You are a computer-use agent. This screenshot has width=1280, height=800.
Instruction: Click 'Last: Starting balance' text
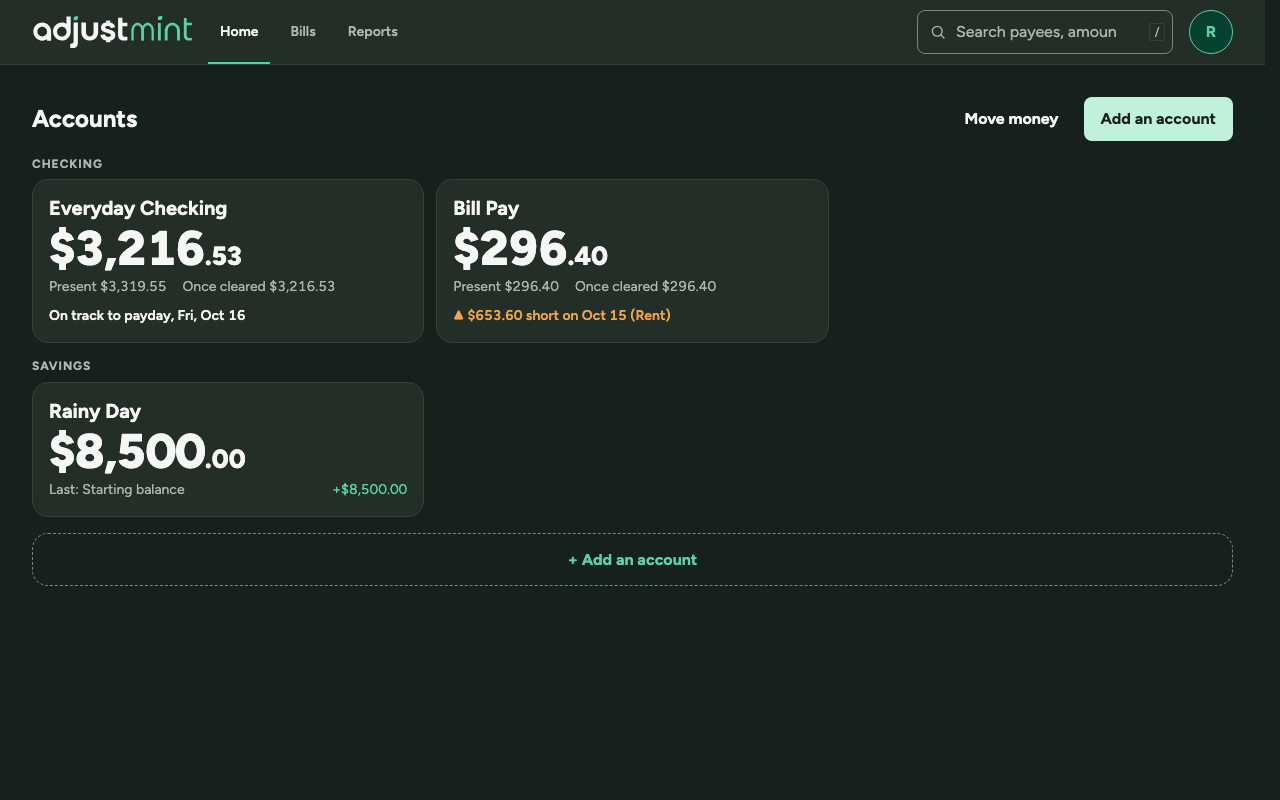click(117, 489)
